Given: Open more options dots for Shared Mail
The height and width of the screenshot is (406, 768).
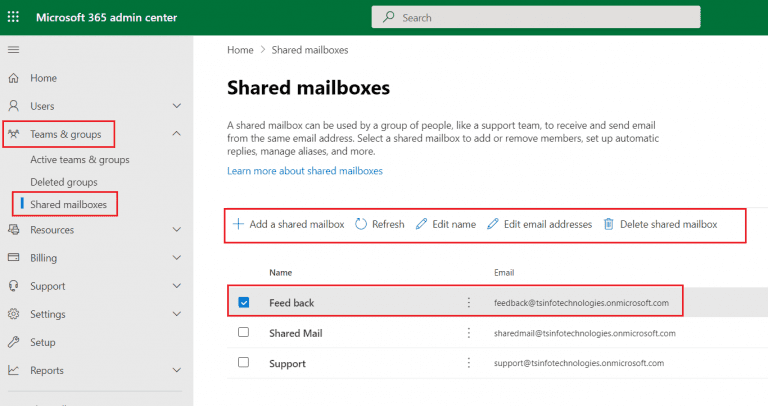Looking at the screenshot, I should [x=469, y=333].
